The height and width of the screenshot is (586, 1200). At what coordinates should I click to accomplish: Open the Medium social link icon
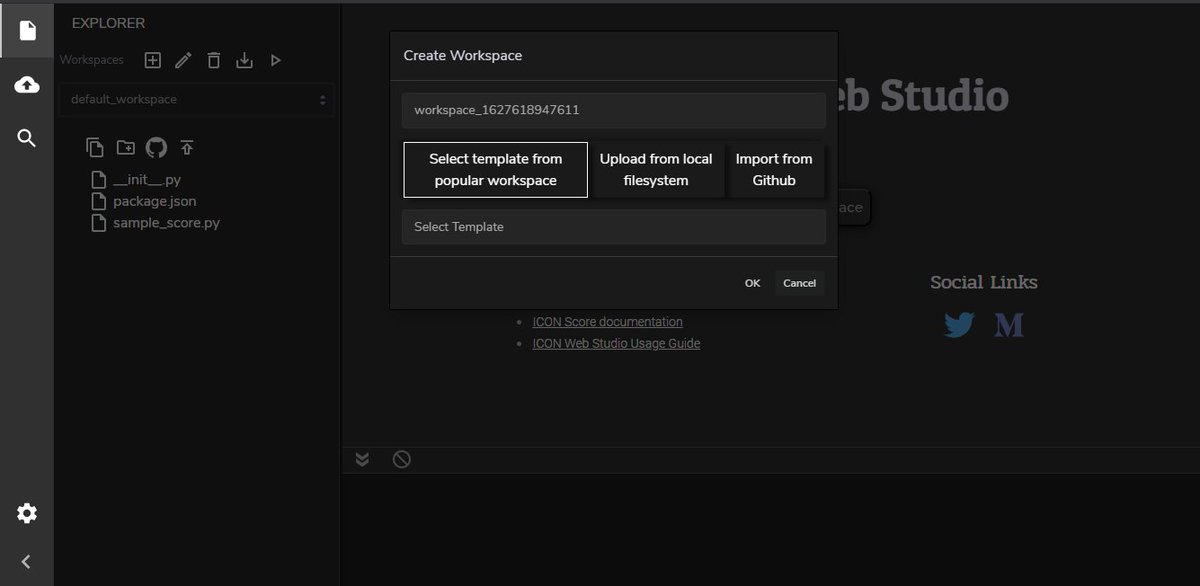1009,325
